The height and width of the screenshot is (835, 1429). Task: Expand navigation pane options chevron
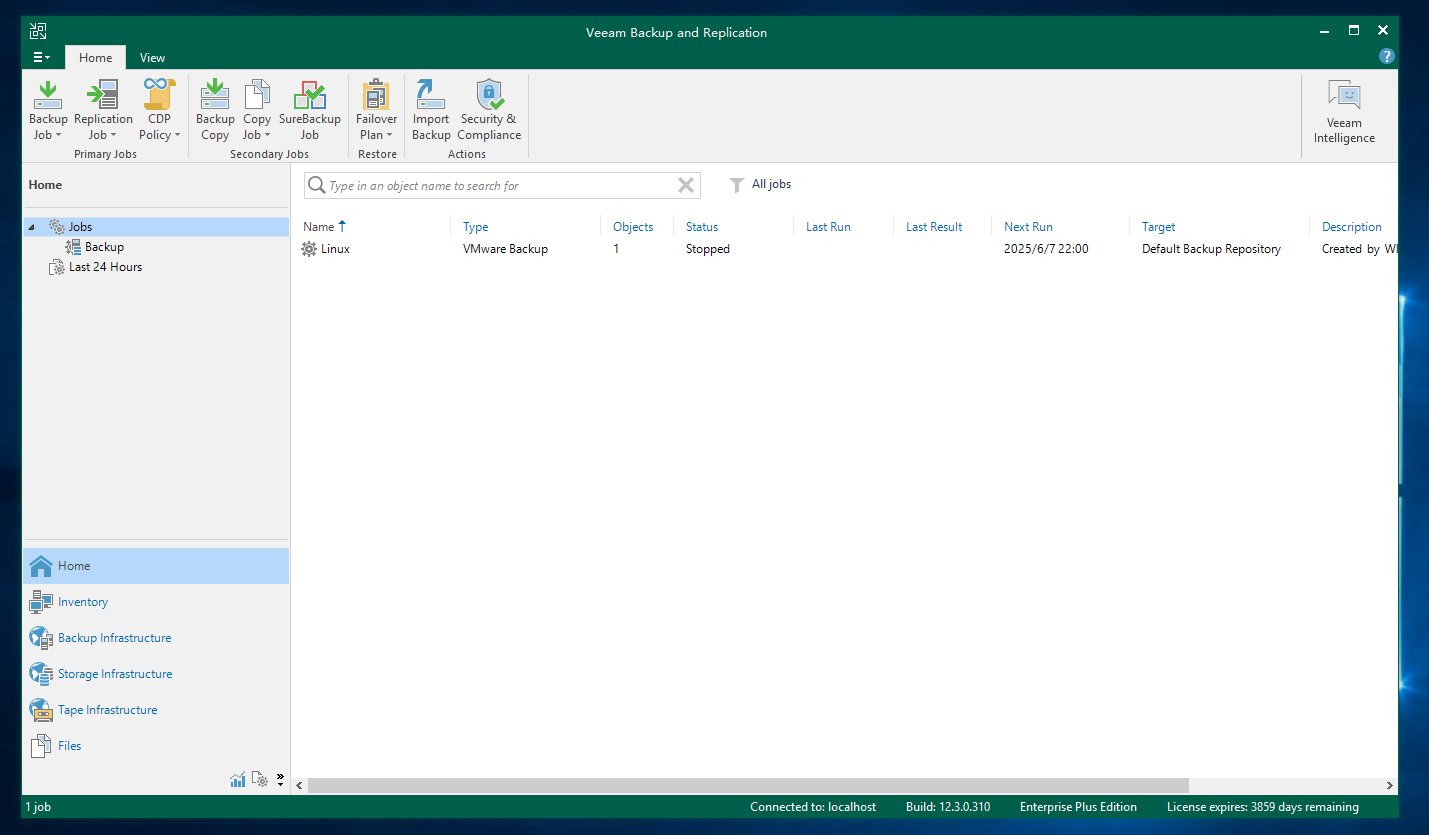click(280, 780)
